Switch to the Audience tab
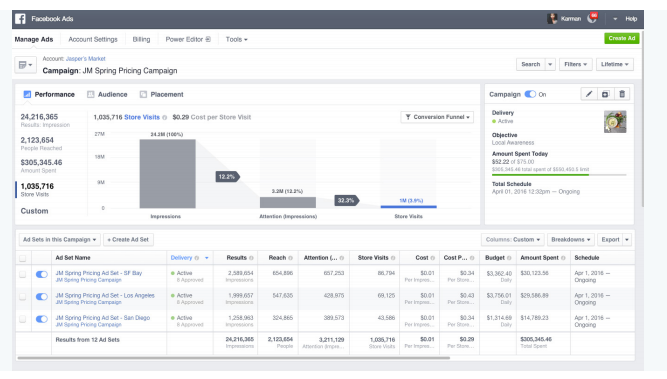This screenshot has height=379, width=667. (107, 94)
